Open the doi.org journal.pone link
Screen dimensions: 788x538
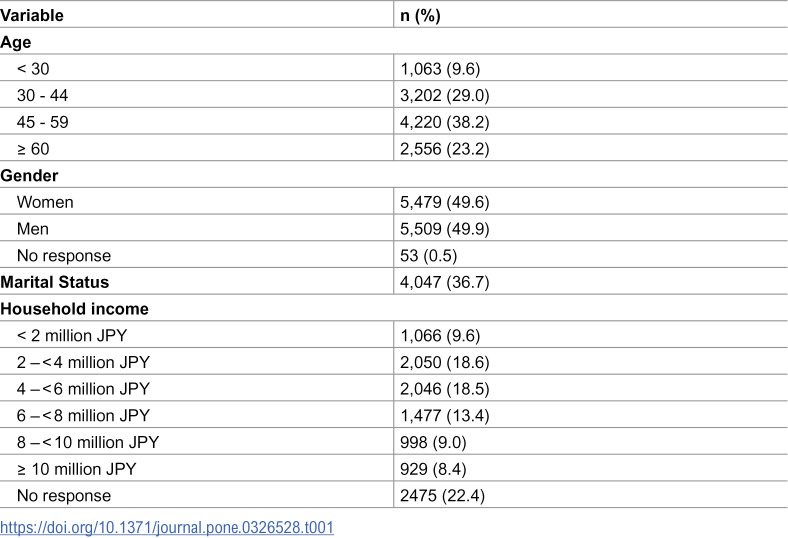tap(167, 527)
